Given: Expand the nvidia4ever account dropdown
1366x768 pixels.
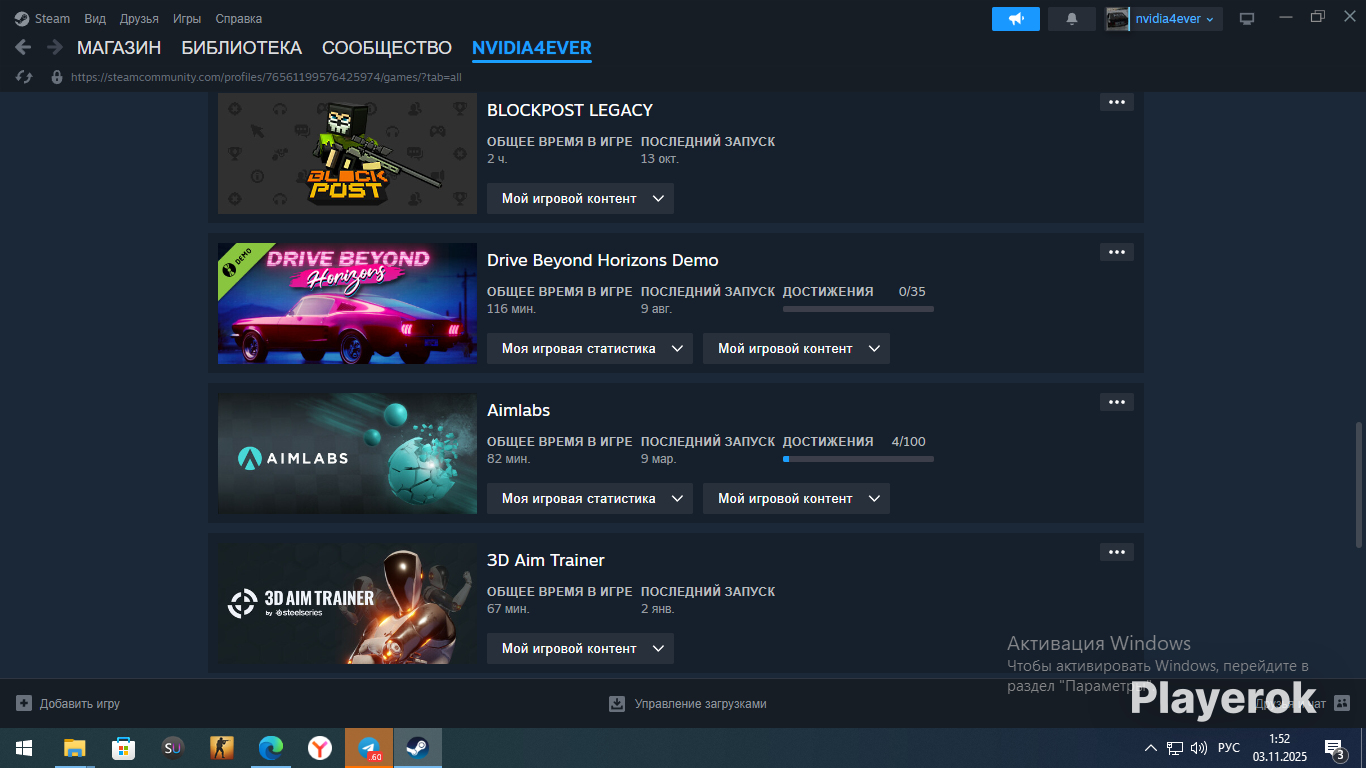Looking at the screenshot, I should (x=1163, y=19).
